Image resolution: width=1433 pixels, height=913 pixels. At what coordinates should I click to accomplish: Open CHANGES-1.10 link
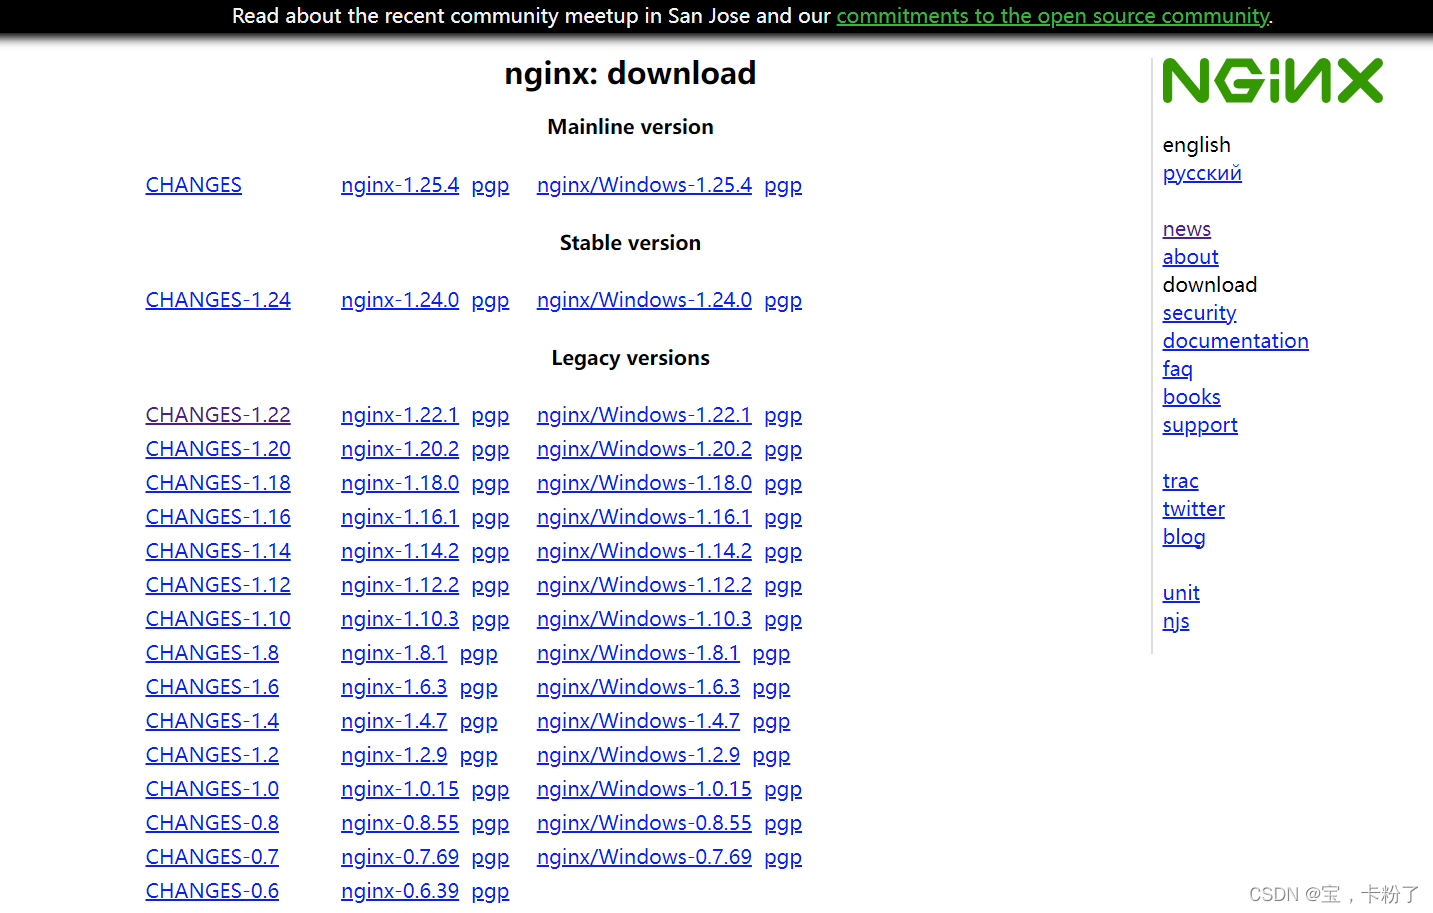click(x=218, y=619)
